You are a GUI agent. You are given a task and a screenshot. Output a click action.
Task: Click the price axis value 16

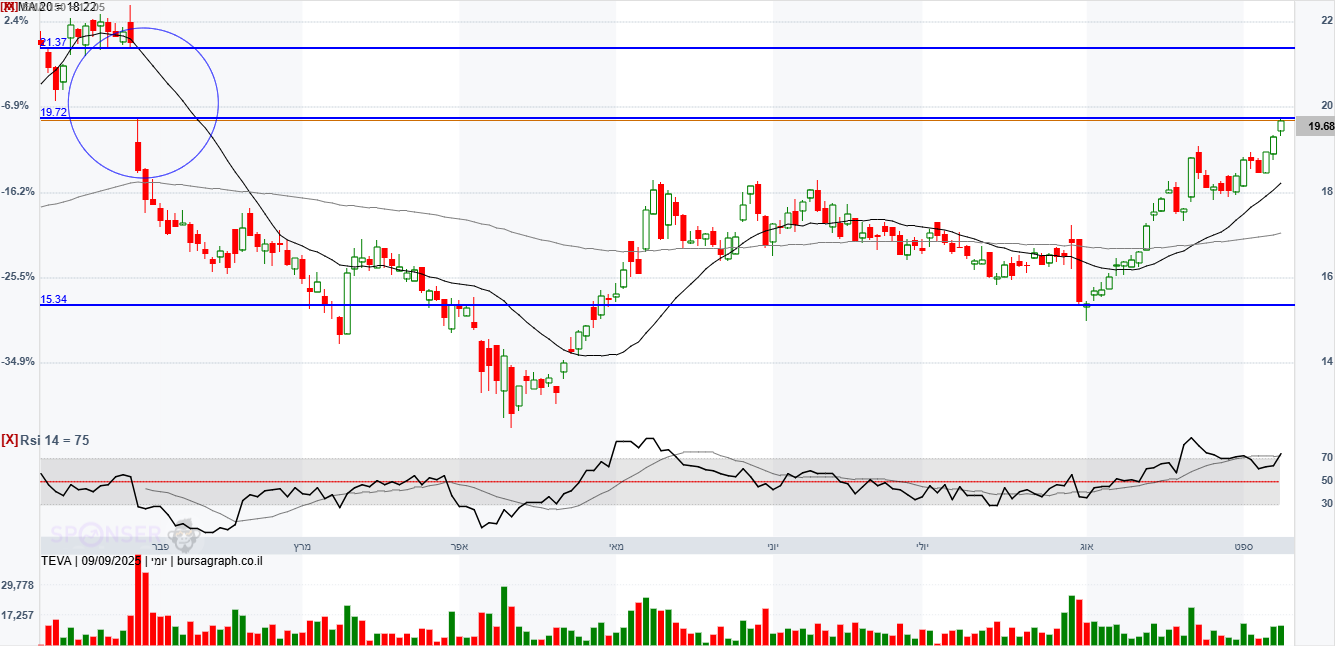click(1326, 277)
